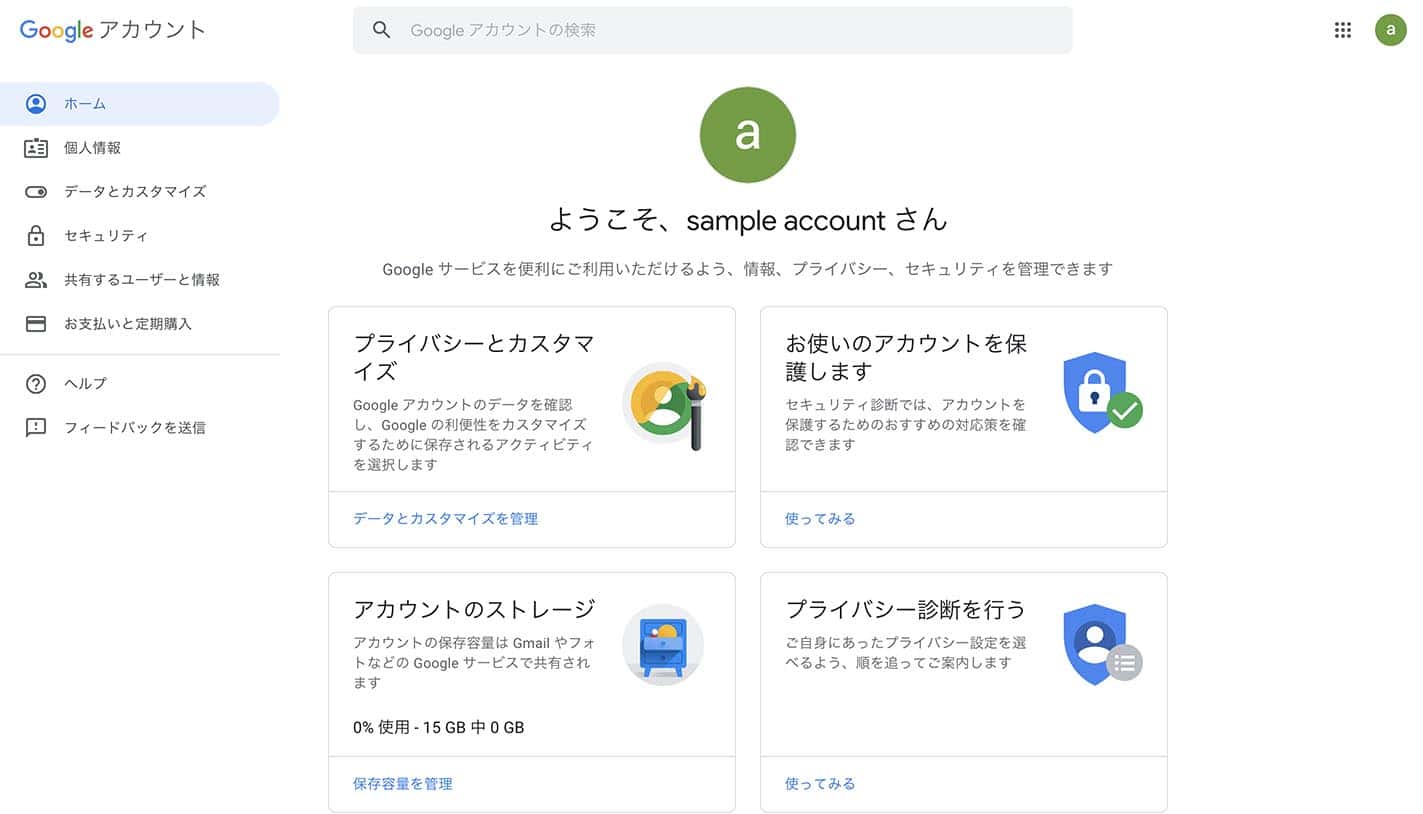Open フィードバックを送信 in the sidebar
1423x814 pixels.
point(140,428)
